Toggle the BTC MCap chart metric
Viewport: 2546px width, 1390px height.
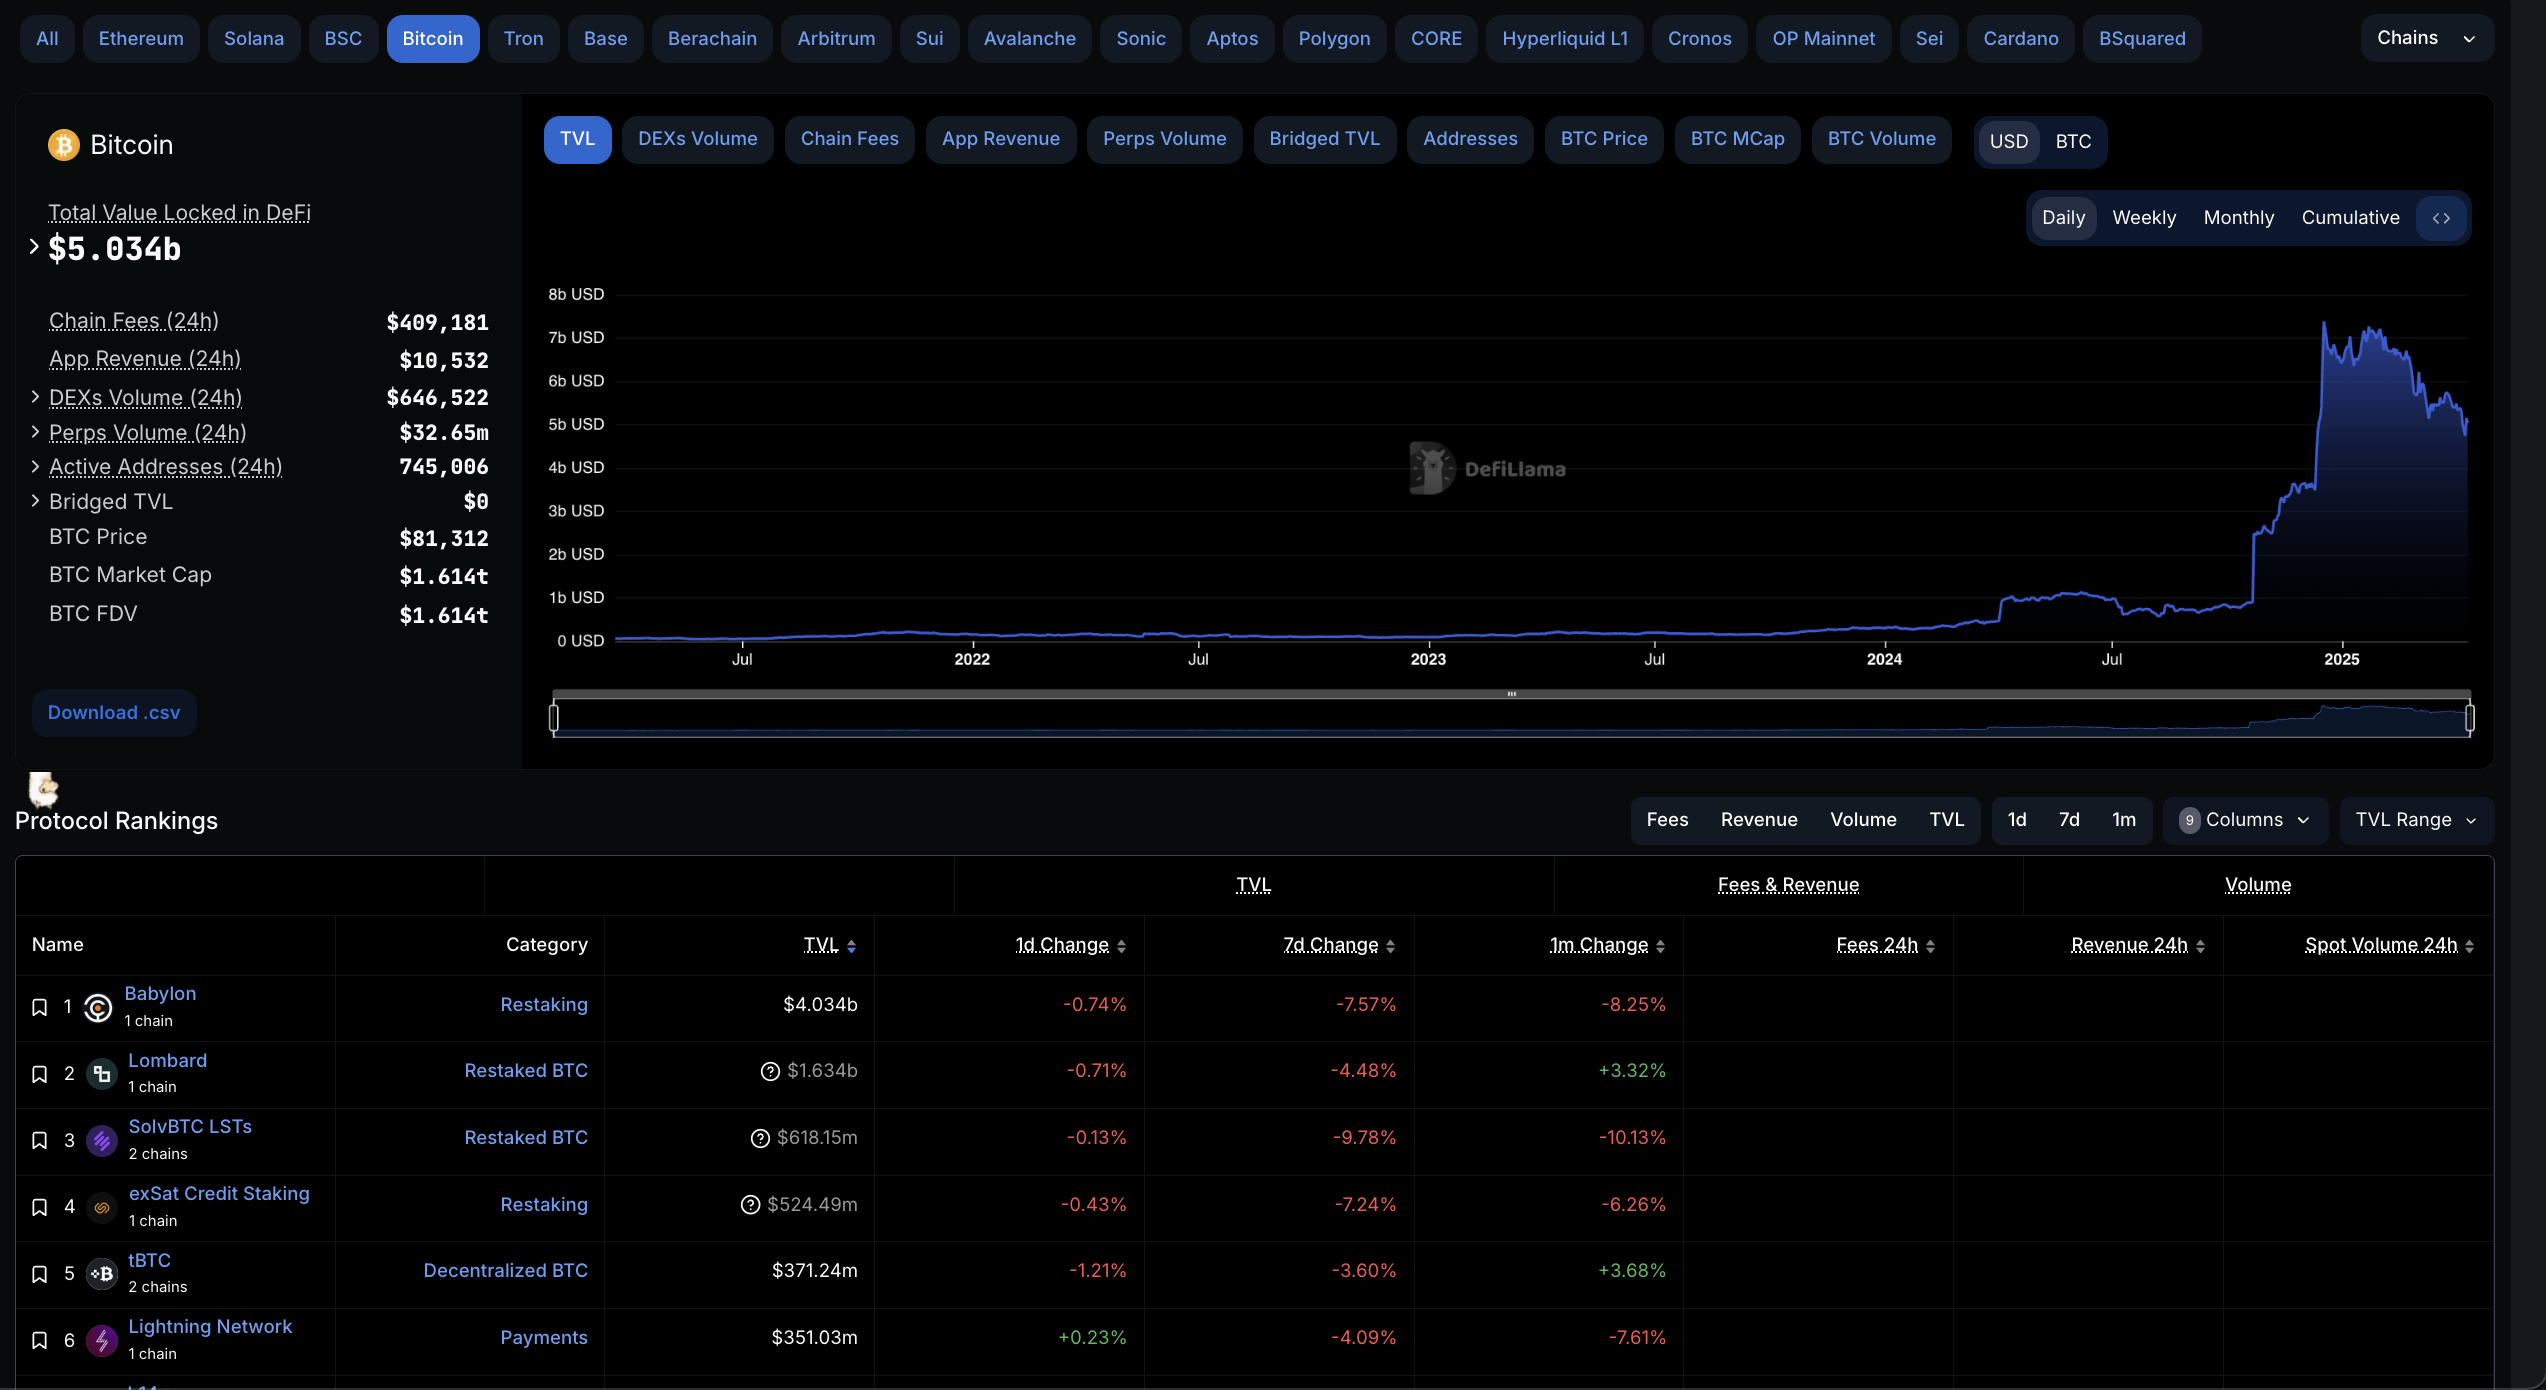click(1737, 139)
